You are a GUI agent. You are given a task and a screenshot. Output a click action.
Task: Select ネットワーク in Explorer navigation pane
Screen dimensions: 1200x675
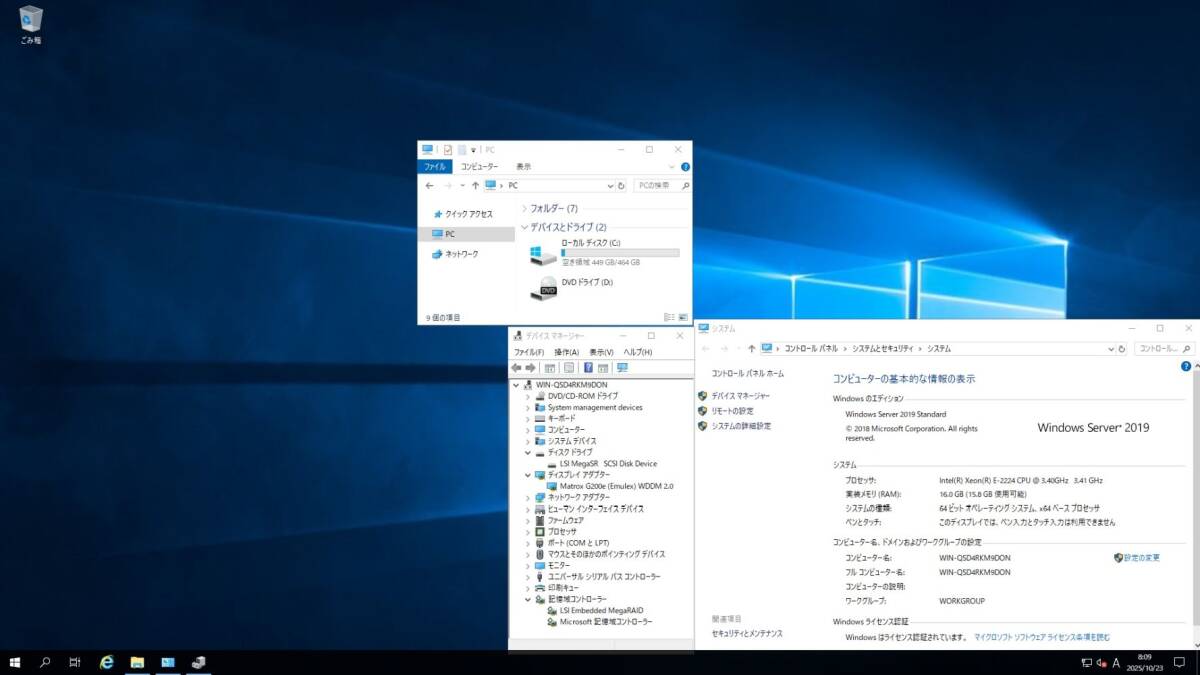tap(461, 254)
